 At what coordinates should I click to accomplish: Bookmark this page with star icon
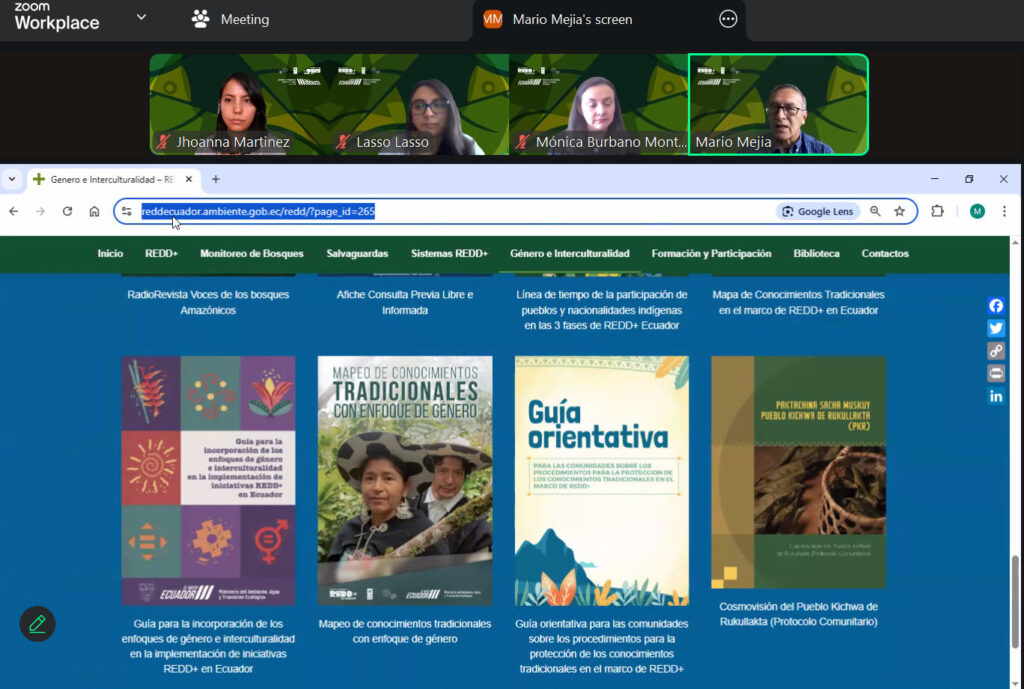click(899, 211)
